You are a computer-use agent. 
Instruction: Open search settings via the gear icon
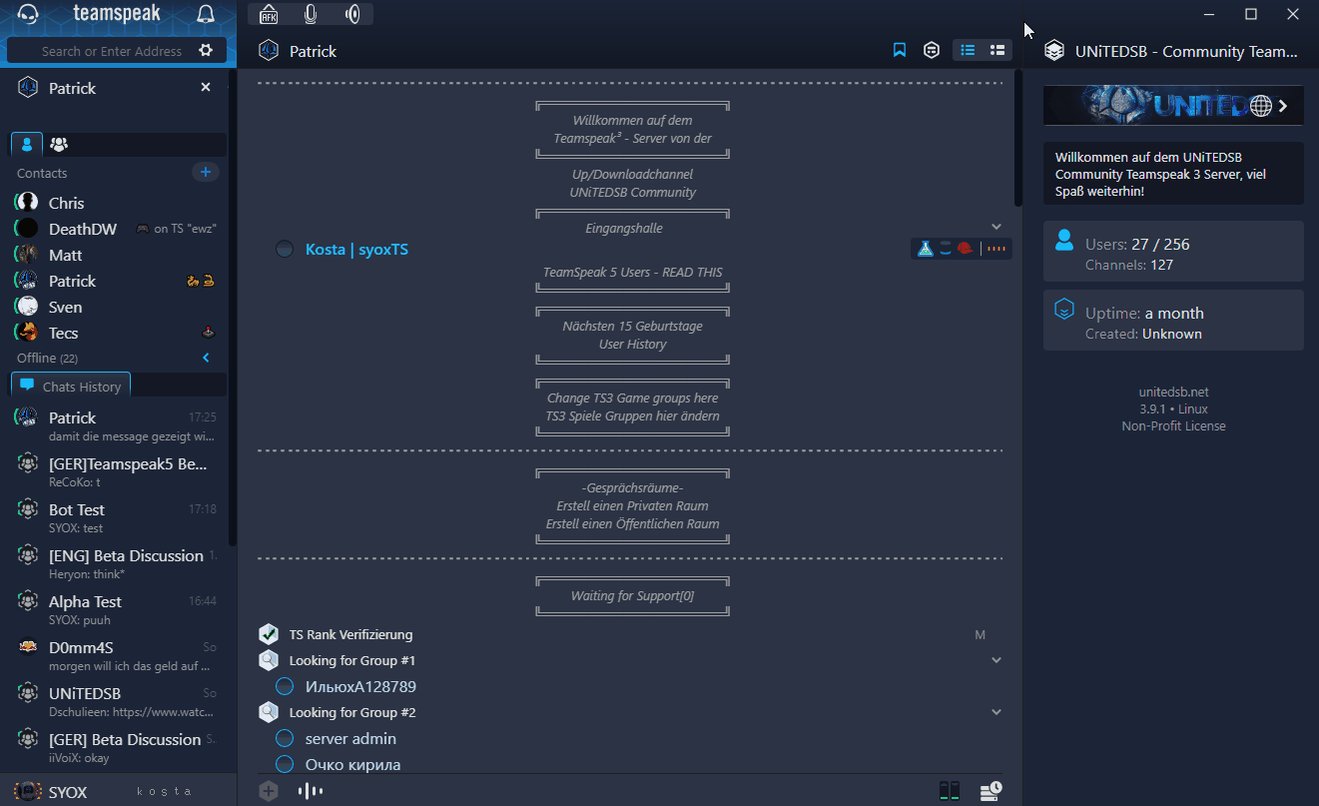(207, 50)
